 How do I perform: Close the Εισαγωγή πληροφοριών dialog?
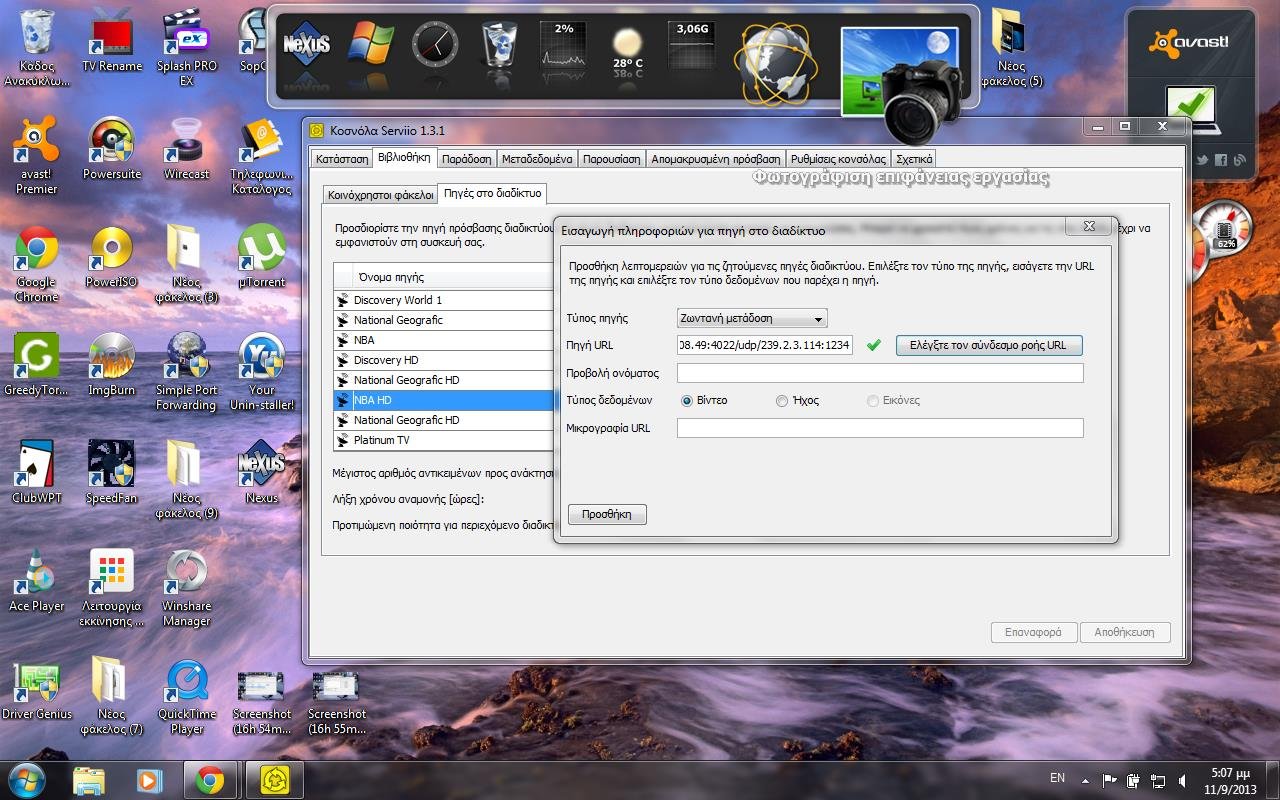1089,226
